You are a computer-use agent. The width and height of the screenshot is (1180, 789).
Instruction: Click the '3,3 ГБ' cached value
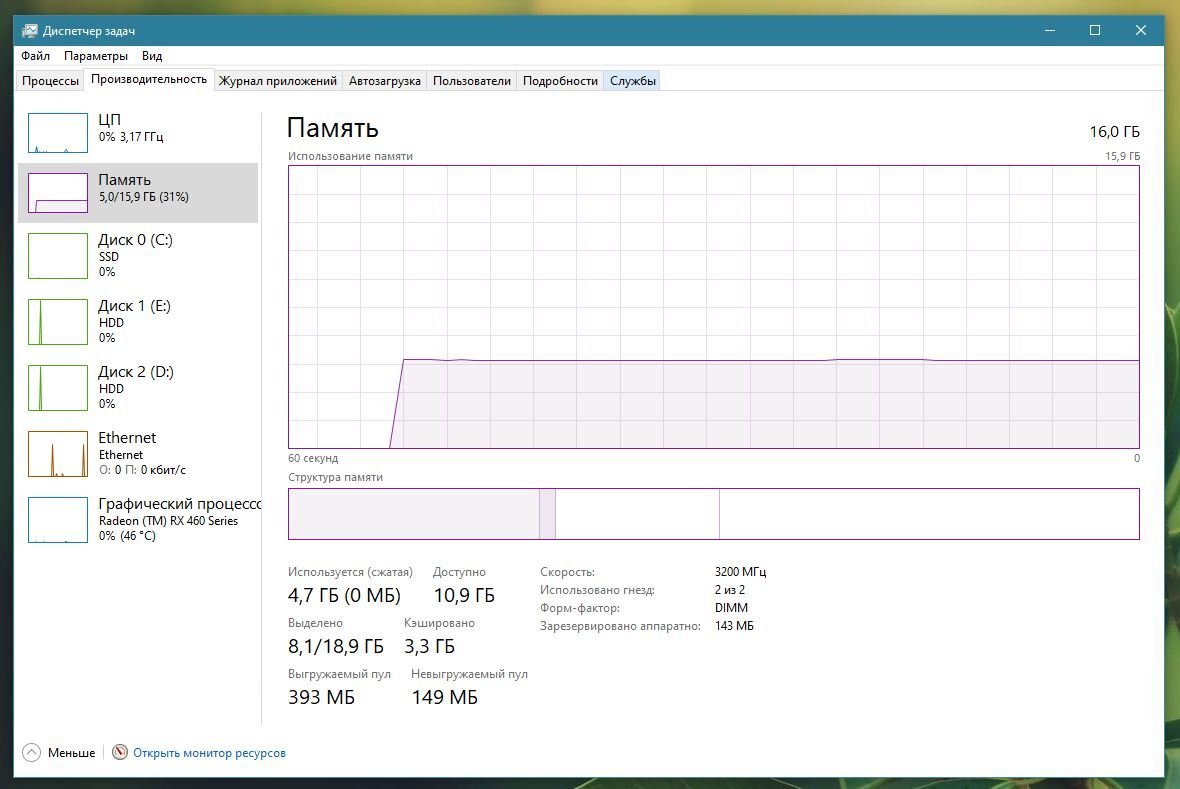[429, 647]
